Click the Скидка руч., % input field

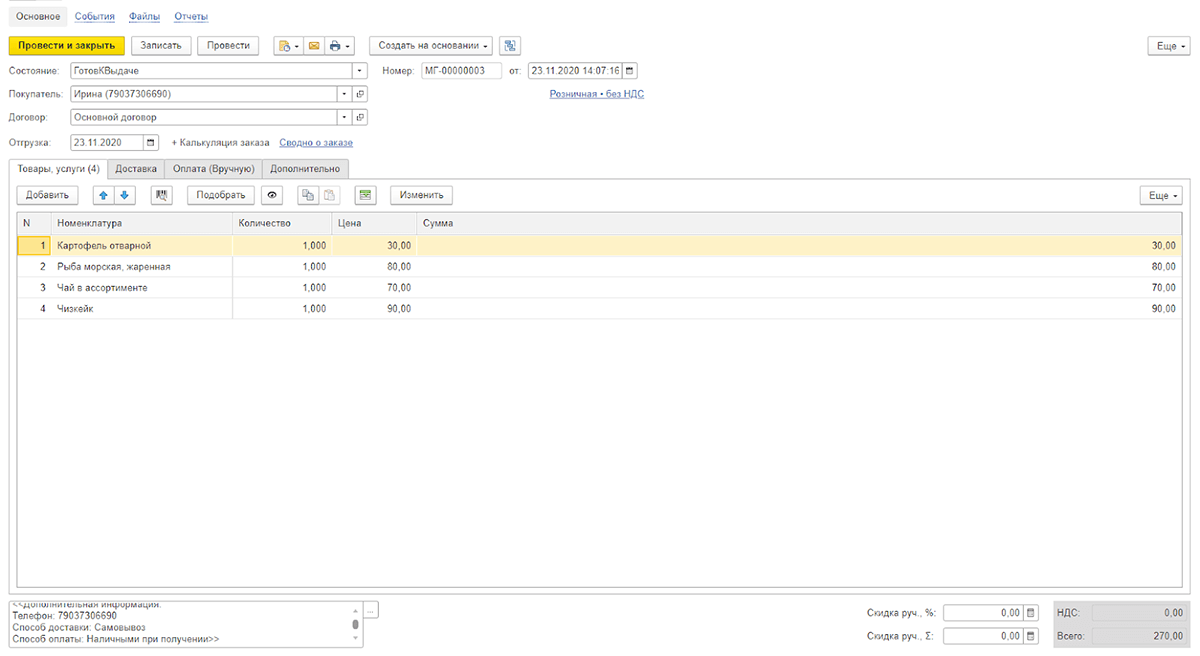coord(983,613)
